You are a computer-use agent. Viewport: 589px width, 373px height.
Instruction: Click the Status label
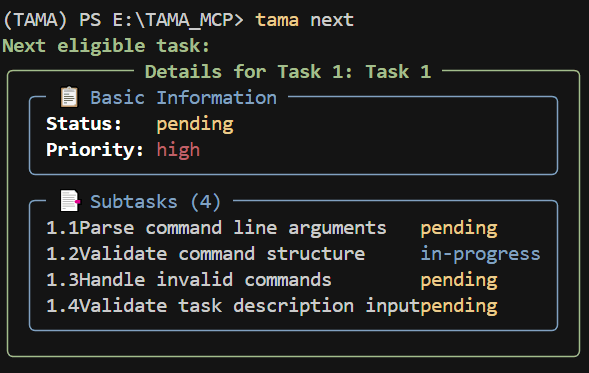pos(84,124)
